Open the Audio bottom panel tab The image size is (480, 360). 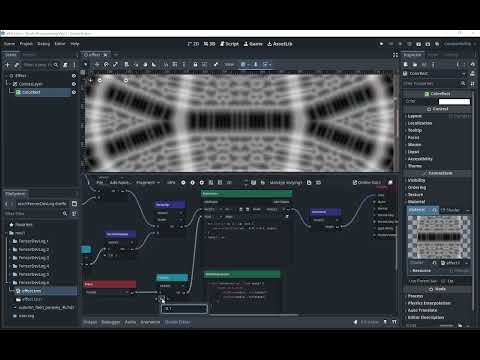click(130, 322)
